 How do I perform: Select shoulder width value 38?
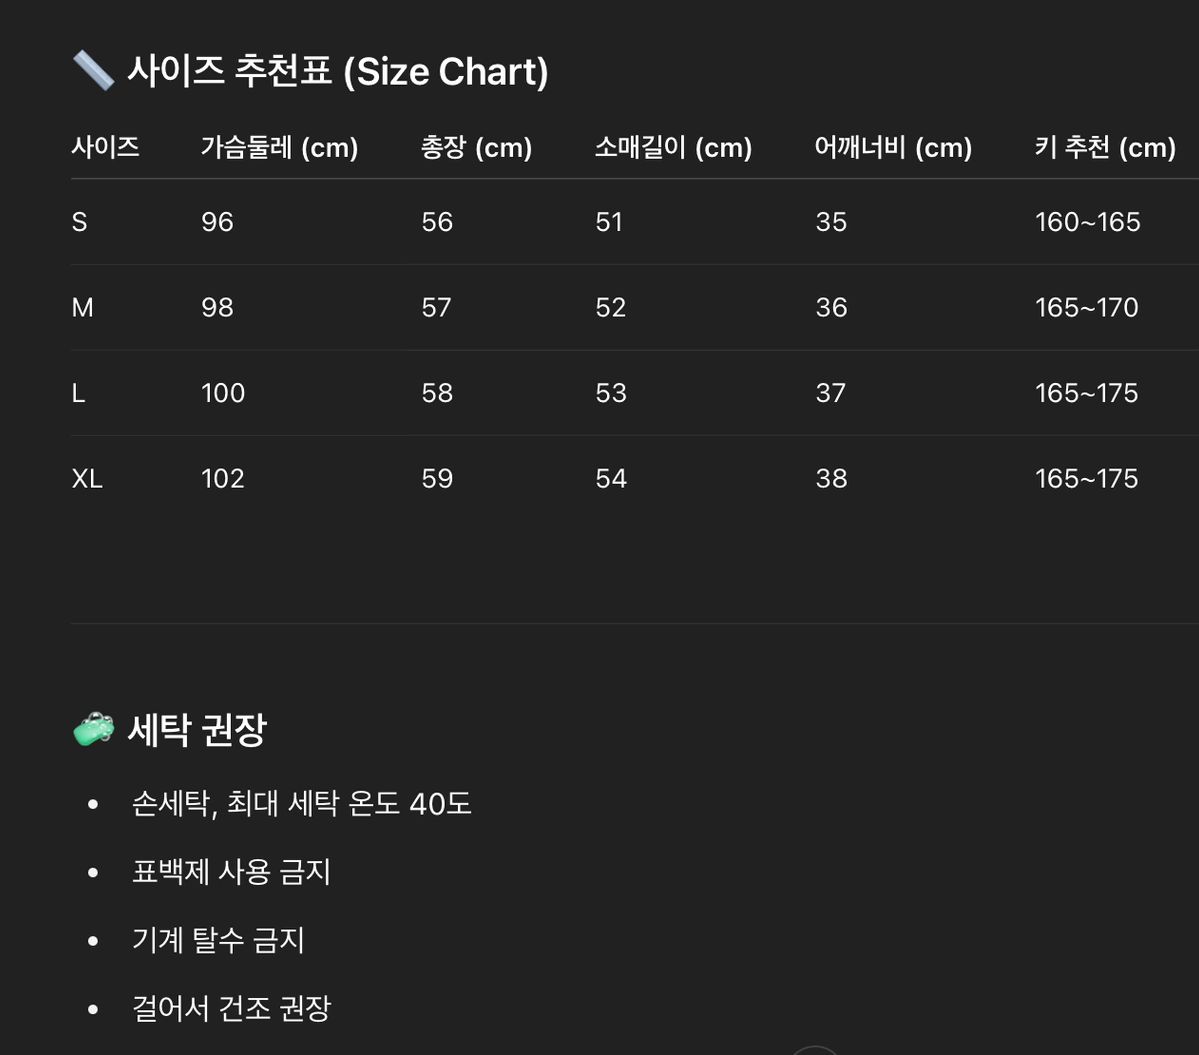pyautogui.click(x=831, y=479)
